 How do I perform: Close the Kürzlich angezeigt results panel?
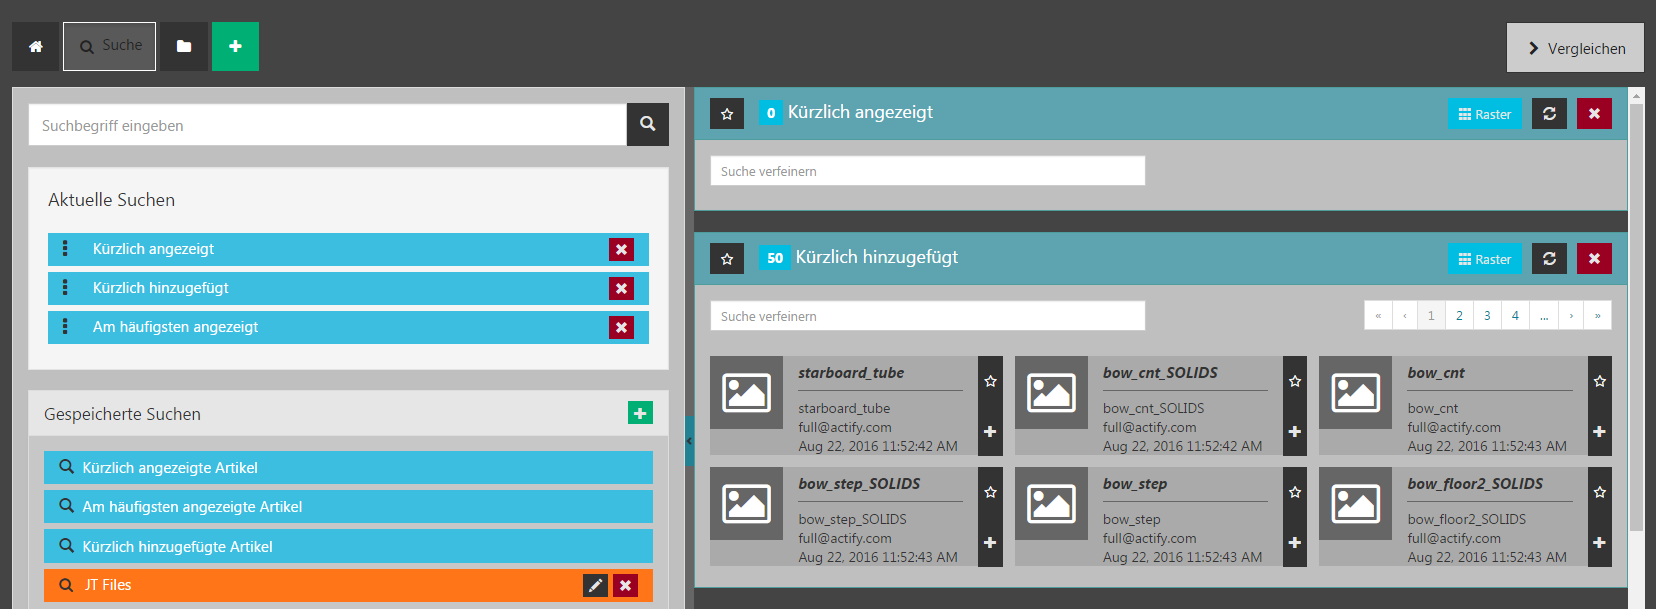tap(1594, 114)
